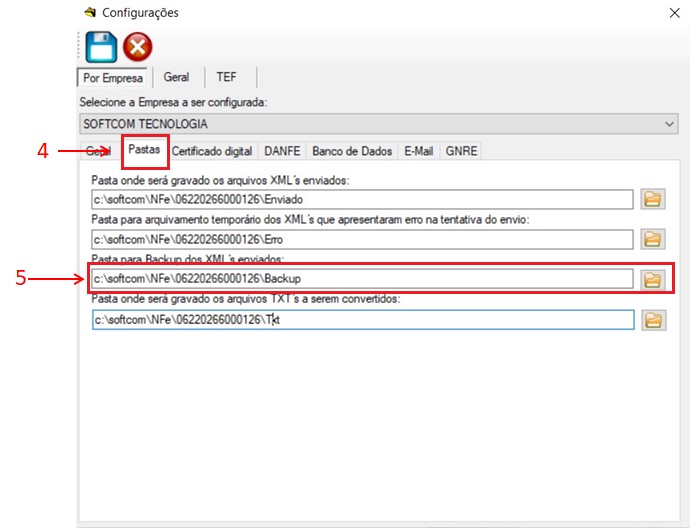Click the red X cancel icon

point(137,47)
